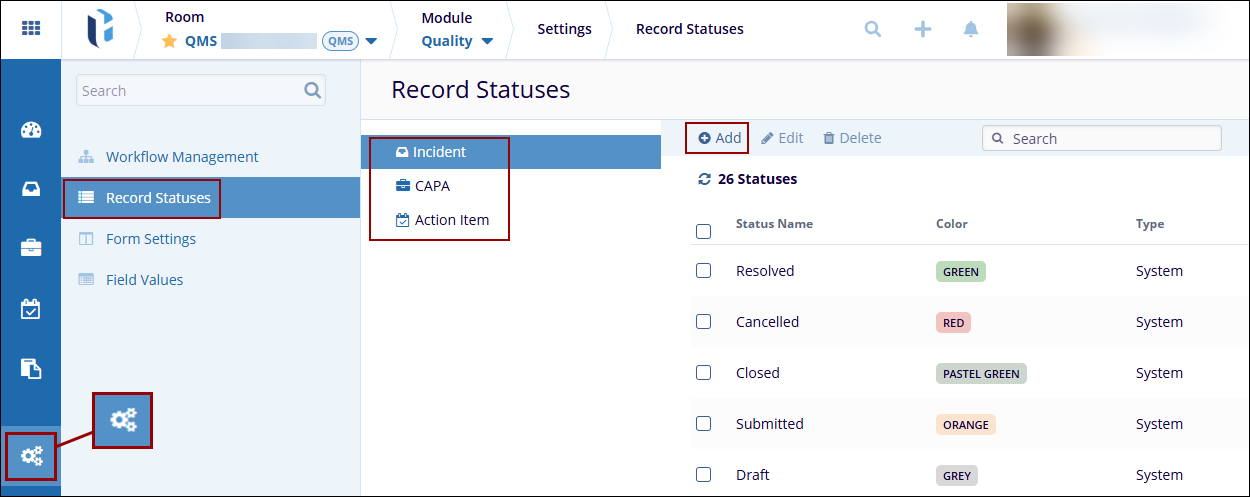
Task: Tick the checkbox for Resolved status
Action: 703,271
